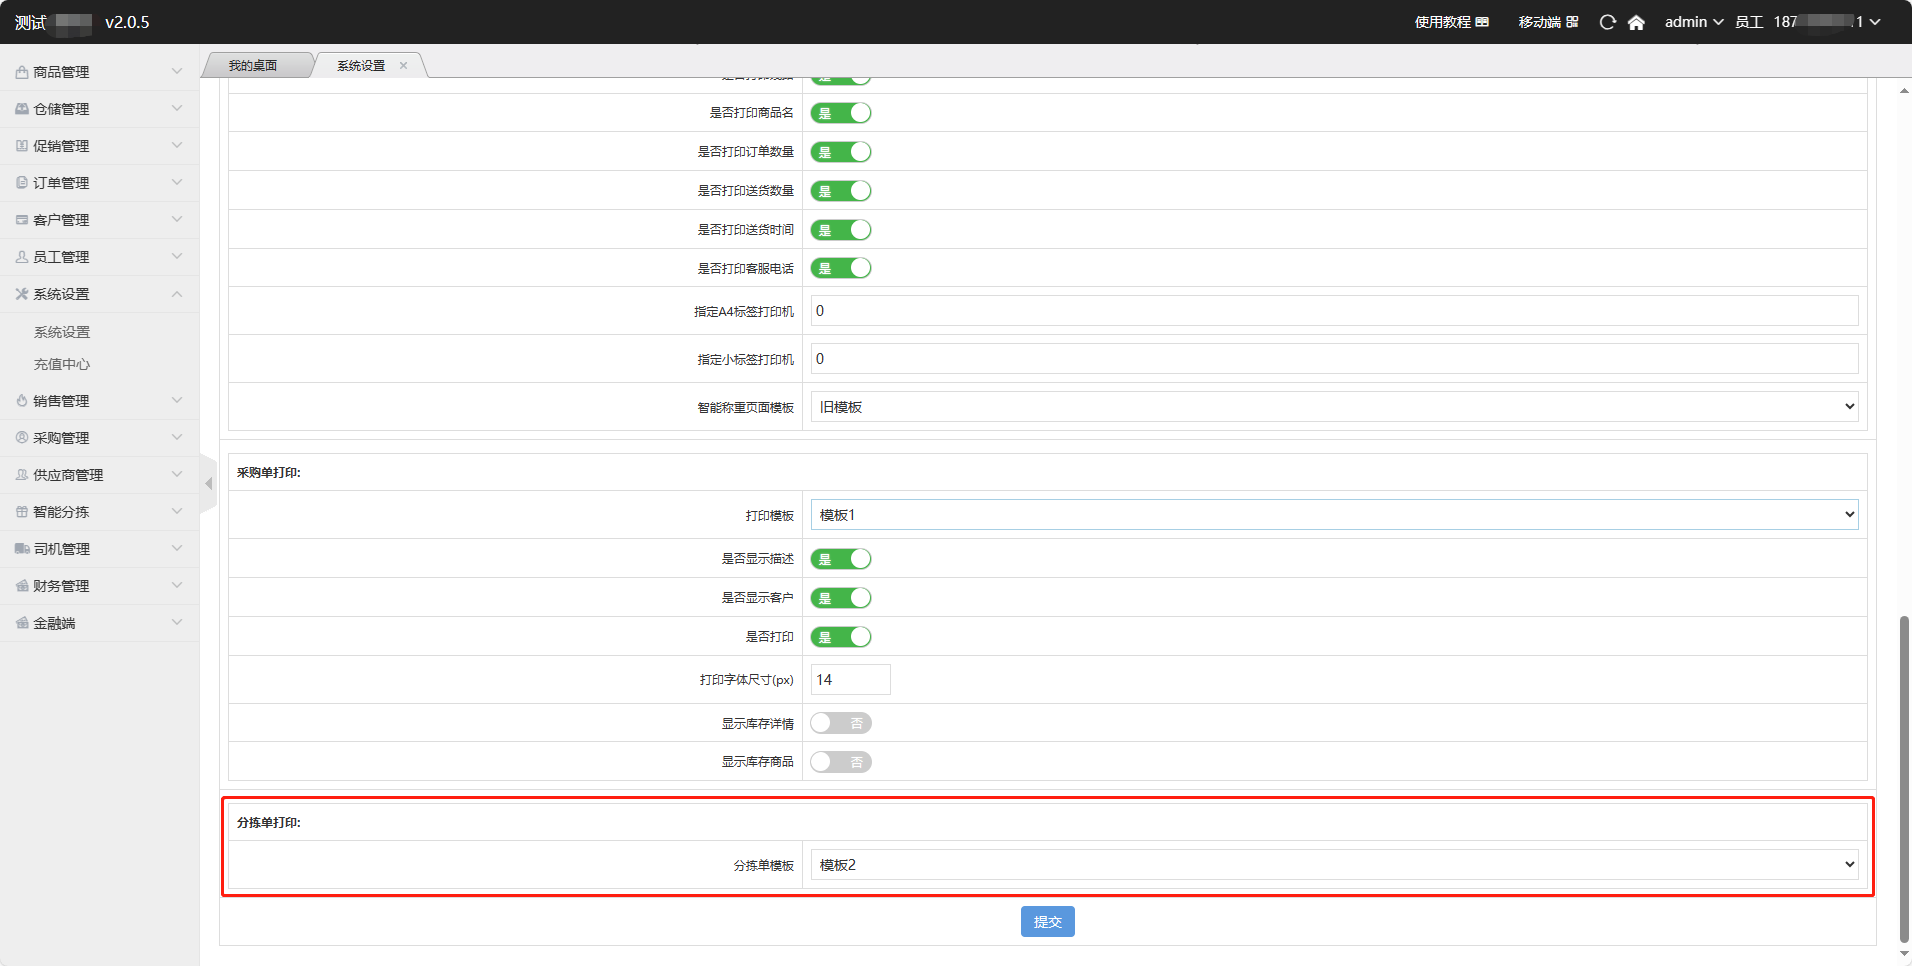Toggle off 是否打印商品名 switch
This screenshot has width=1912, height=966.
pos(840,113)
